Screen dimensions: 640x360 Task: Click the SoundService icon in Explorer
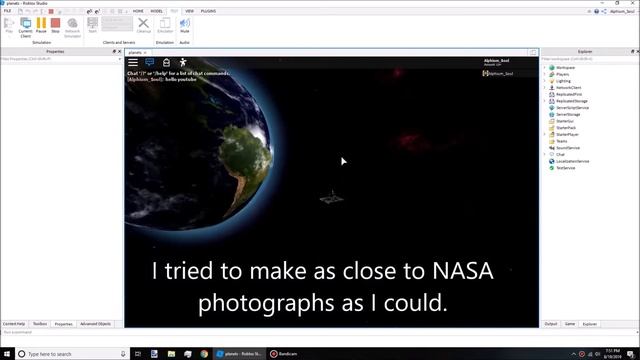click(x=551, y=148)
